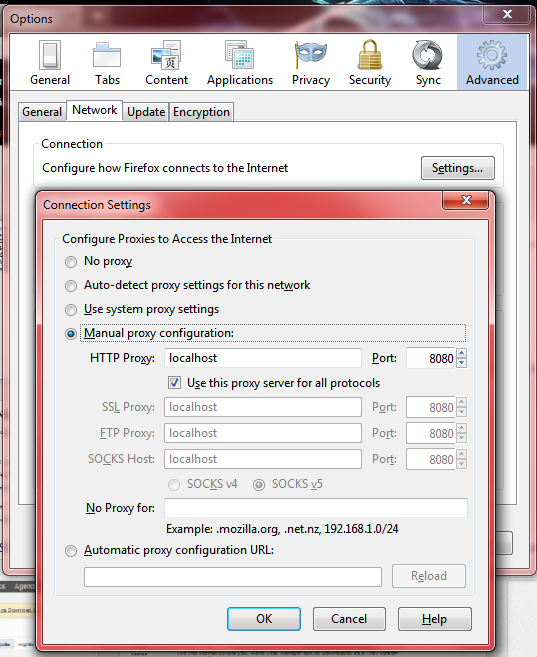This screenshot has height=657, width=537.
Task: Uncheck Use this proxy server for all protocols
Action: tap(174, 383)
